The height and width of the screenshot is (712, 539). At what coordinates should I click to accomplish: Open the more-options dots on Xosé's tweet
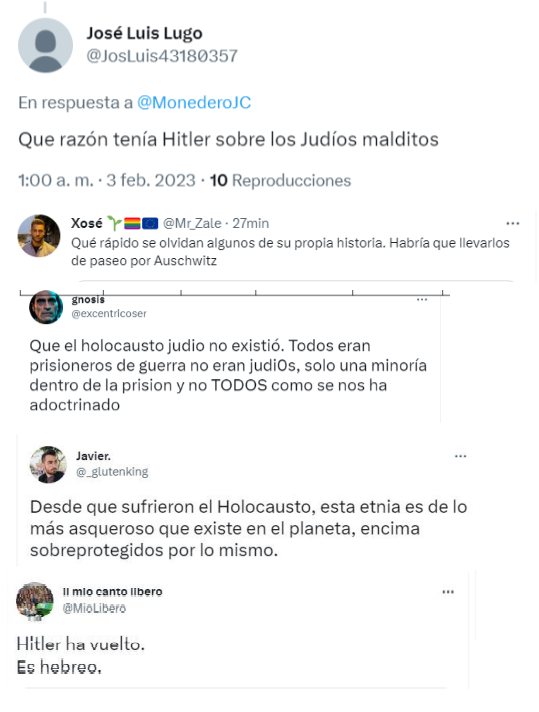point(513,223)
